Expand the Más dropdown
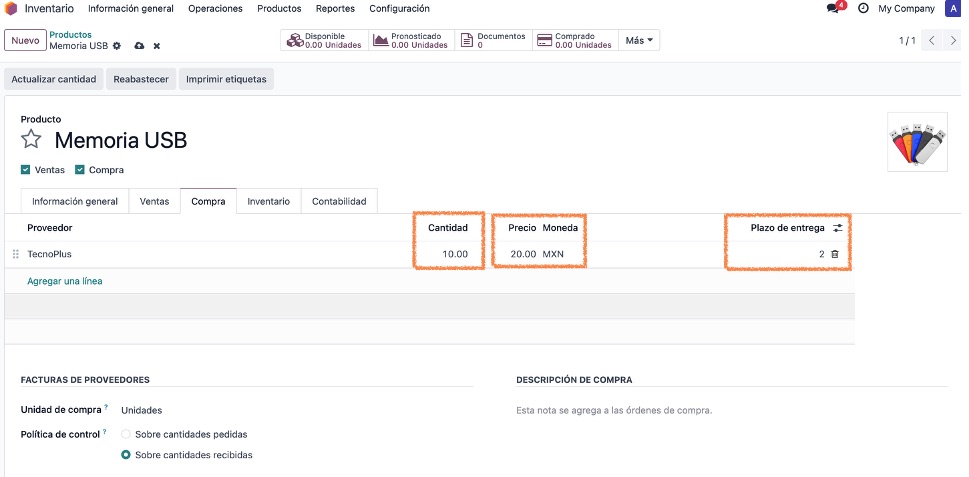 click(639, 40)
